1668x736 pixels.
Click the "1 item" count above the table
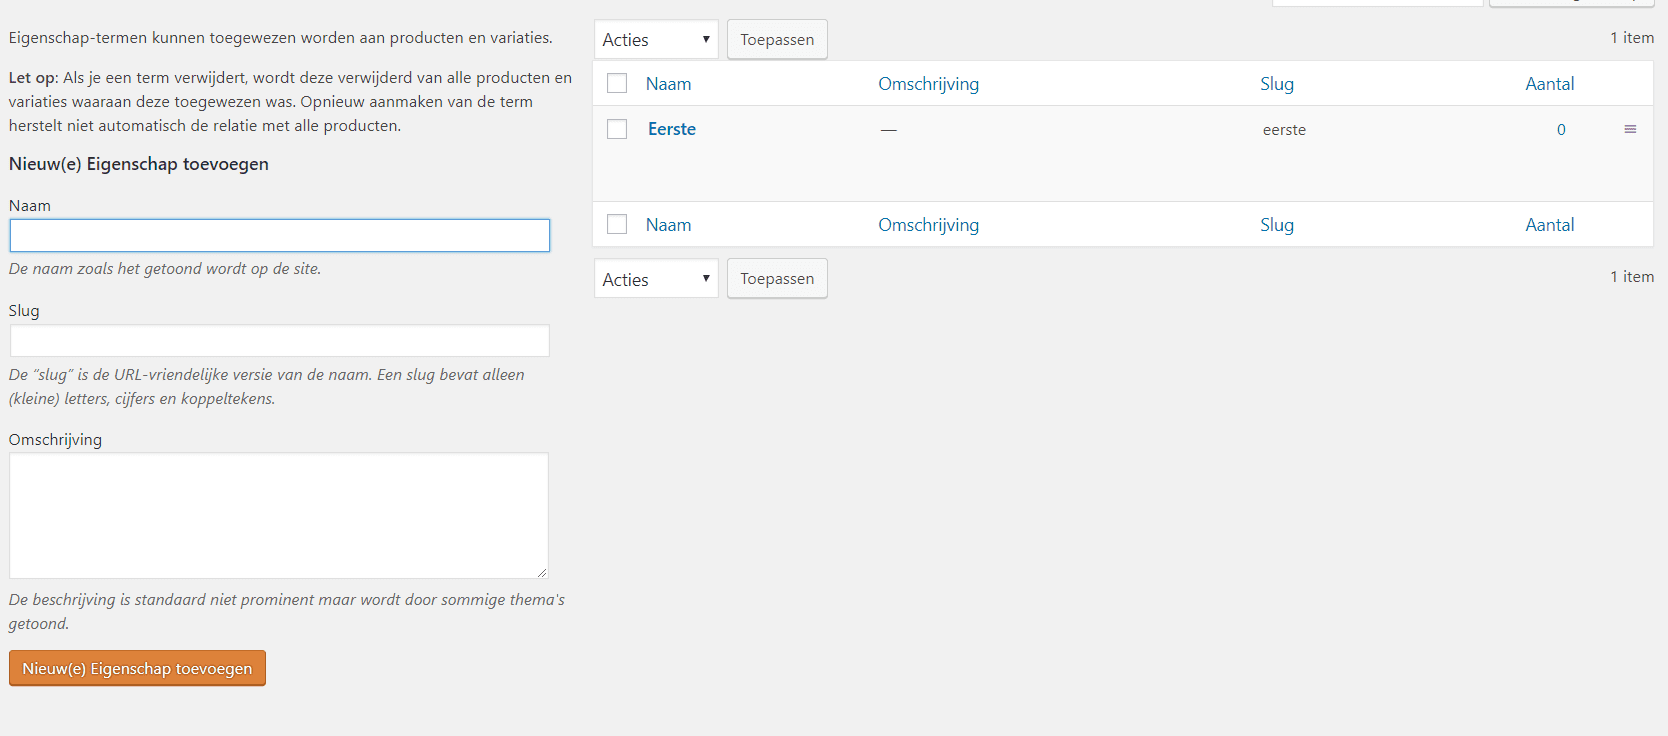[1632, 38]
